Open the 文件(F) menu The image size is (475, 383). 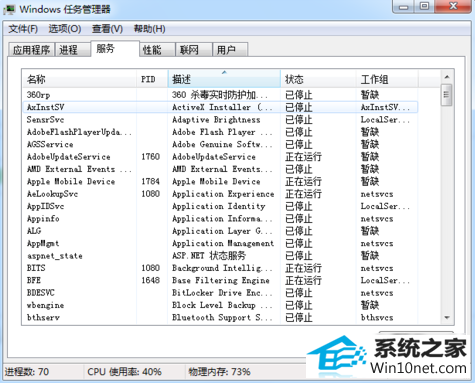click(x=23, y=29)
